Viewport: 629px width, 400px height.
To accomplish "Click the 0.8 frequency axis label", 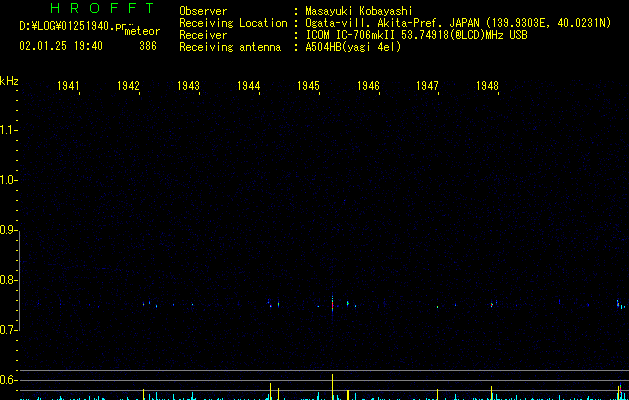I will (x=8, y=280).
